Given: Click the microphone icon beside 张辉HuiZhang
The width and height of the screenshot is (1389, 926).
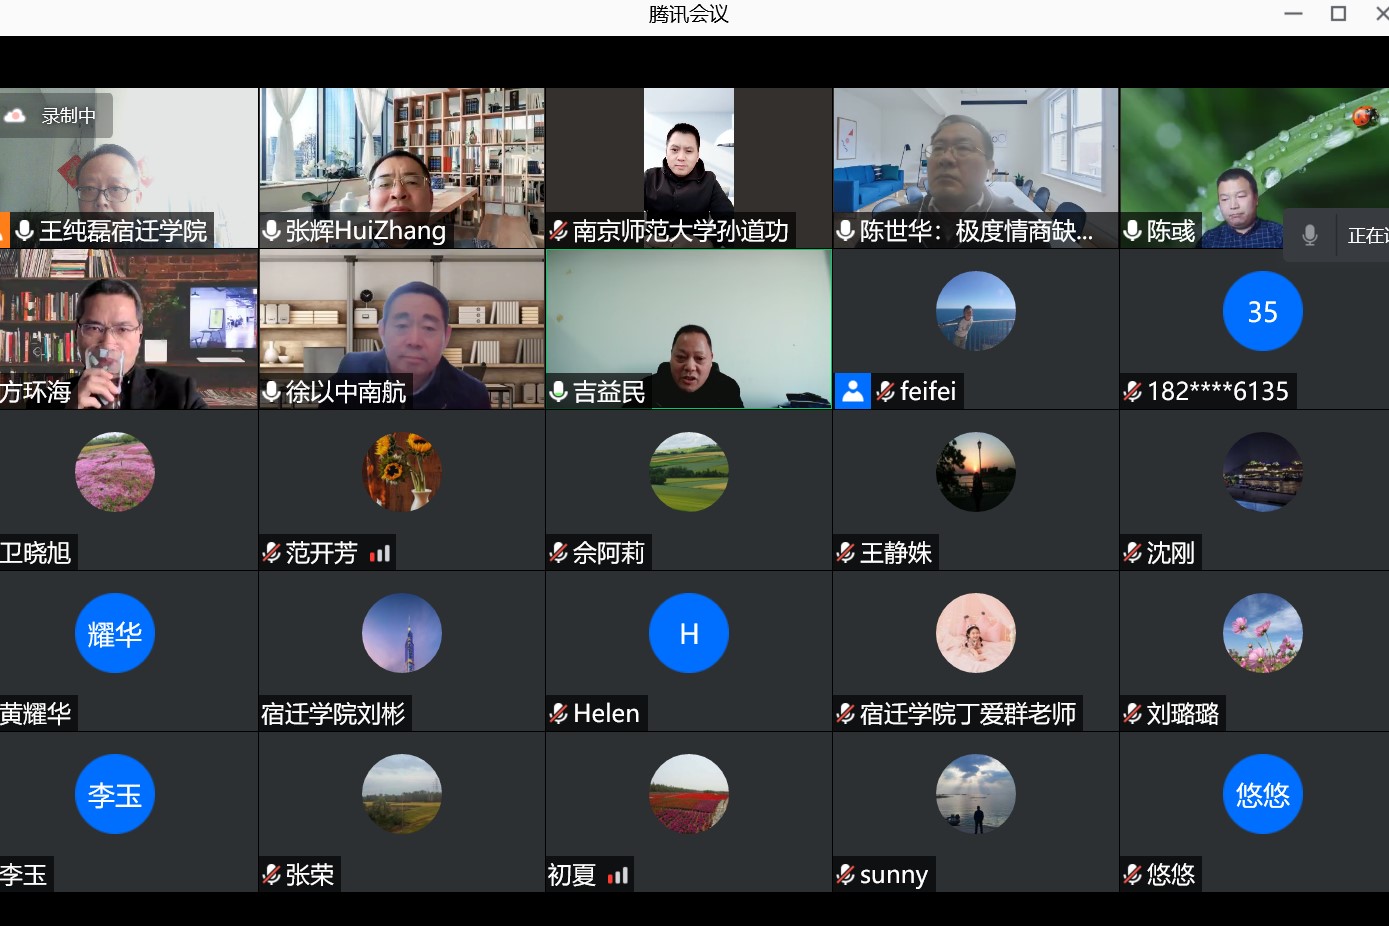Looking at the screenshot, I should coord(271,231).
